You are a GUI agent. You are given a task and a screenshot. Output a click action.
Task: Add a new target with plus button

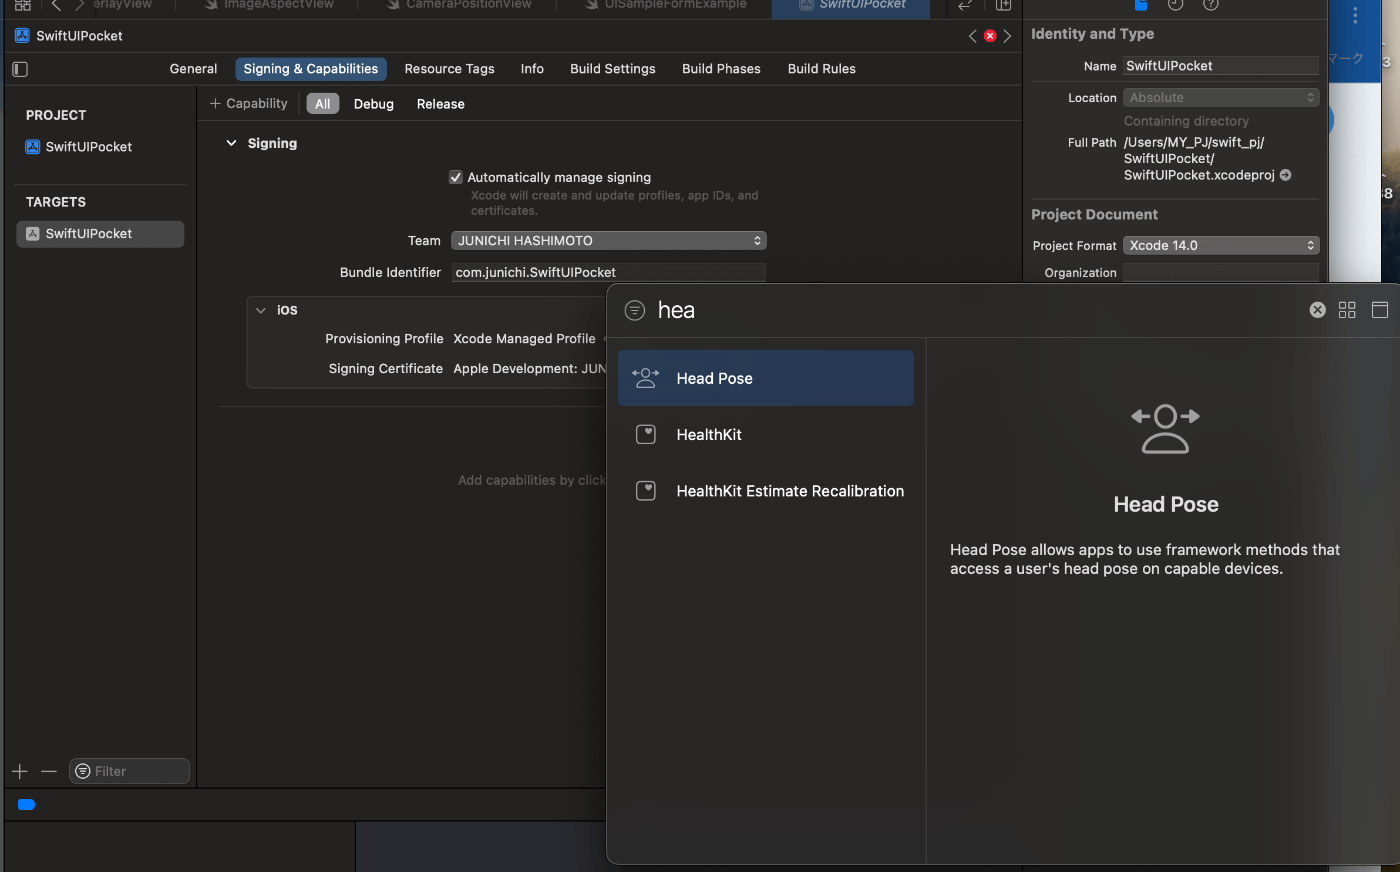point(20,771)
